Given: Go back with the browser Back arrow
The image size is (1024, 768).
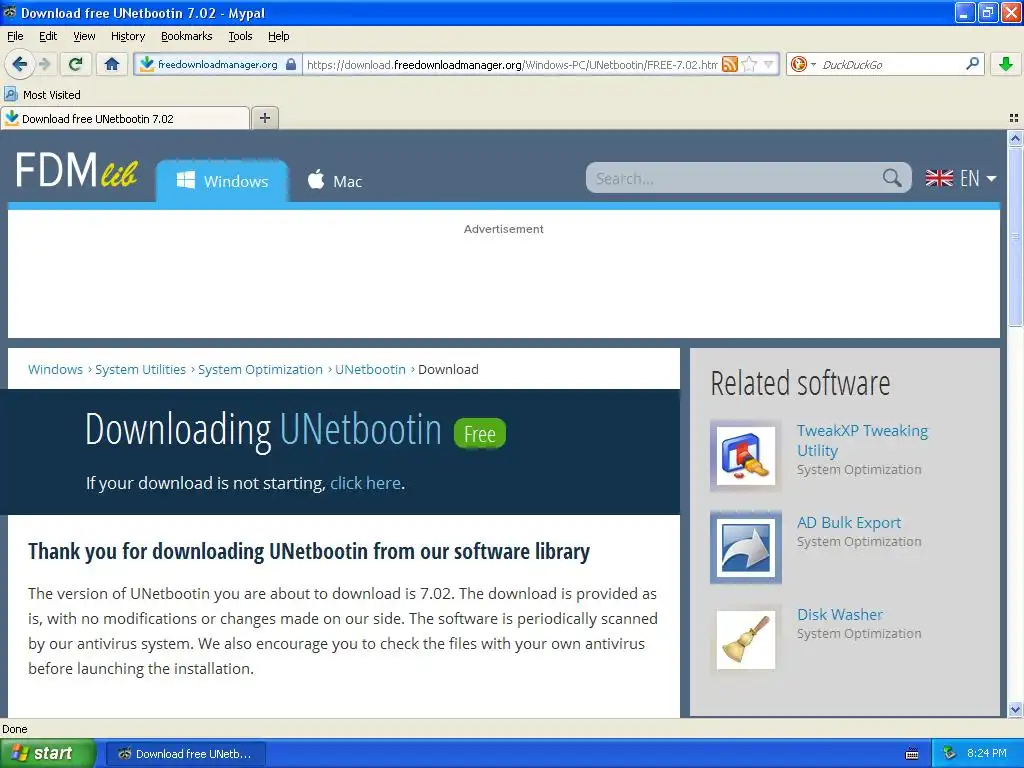Looking at the screenshot, I should [20, 64].
